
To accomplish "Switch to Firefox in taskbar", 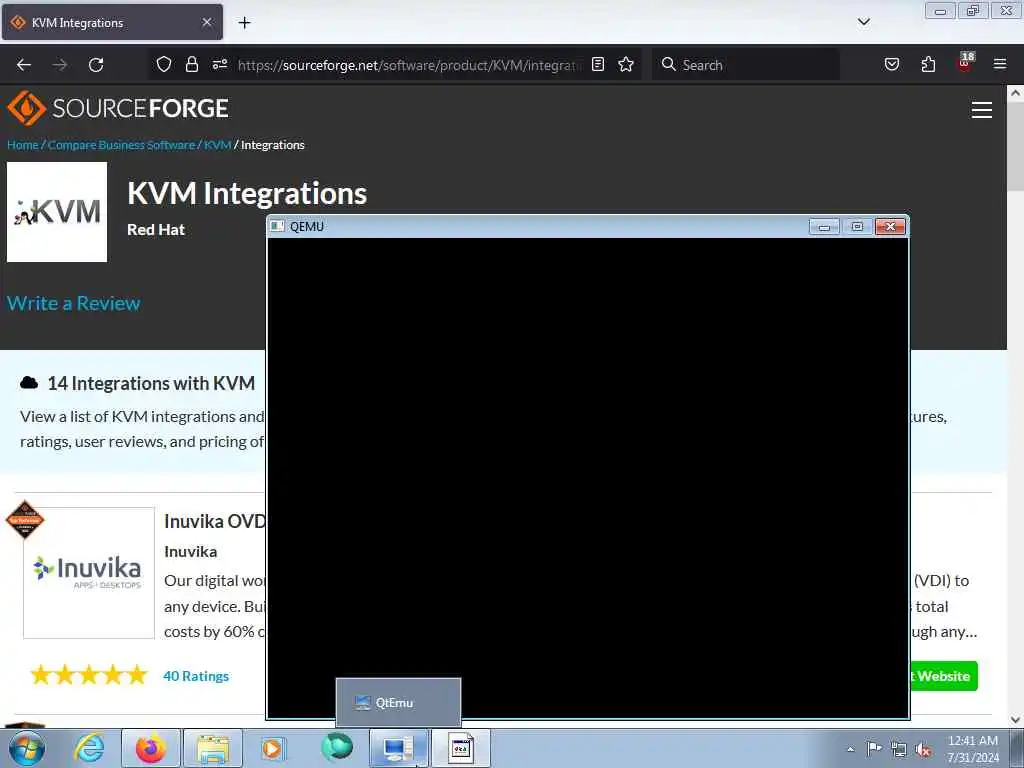I will coord(151,748).
